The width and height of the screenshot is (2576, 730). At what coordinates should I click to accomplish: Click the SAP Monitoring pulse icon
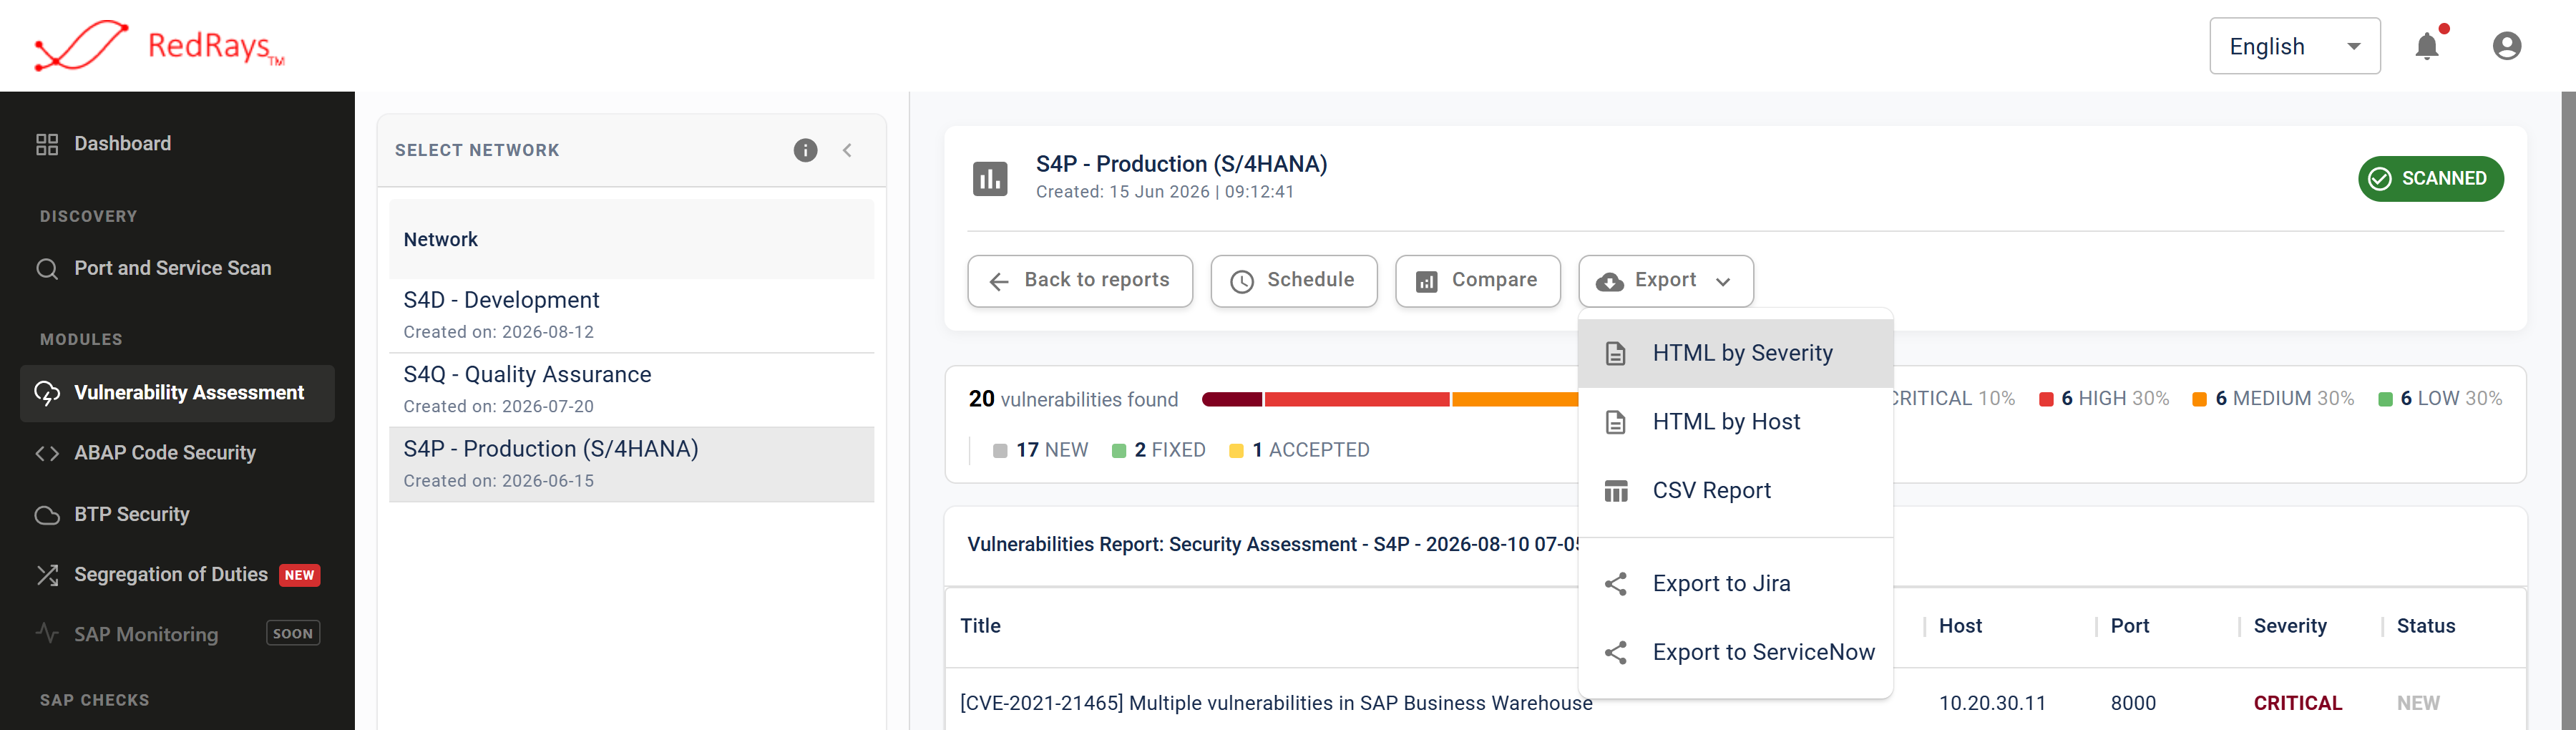[47, 633]
